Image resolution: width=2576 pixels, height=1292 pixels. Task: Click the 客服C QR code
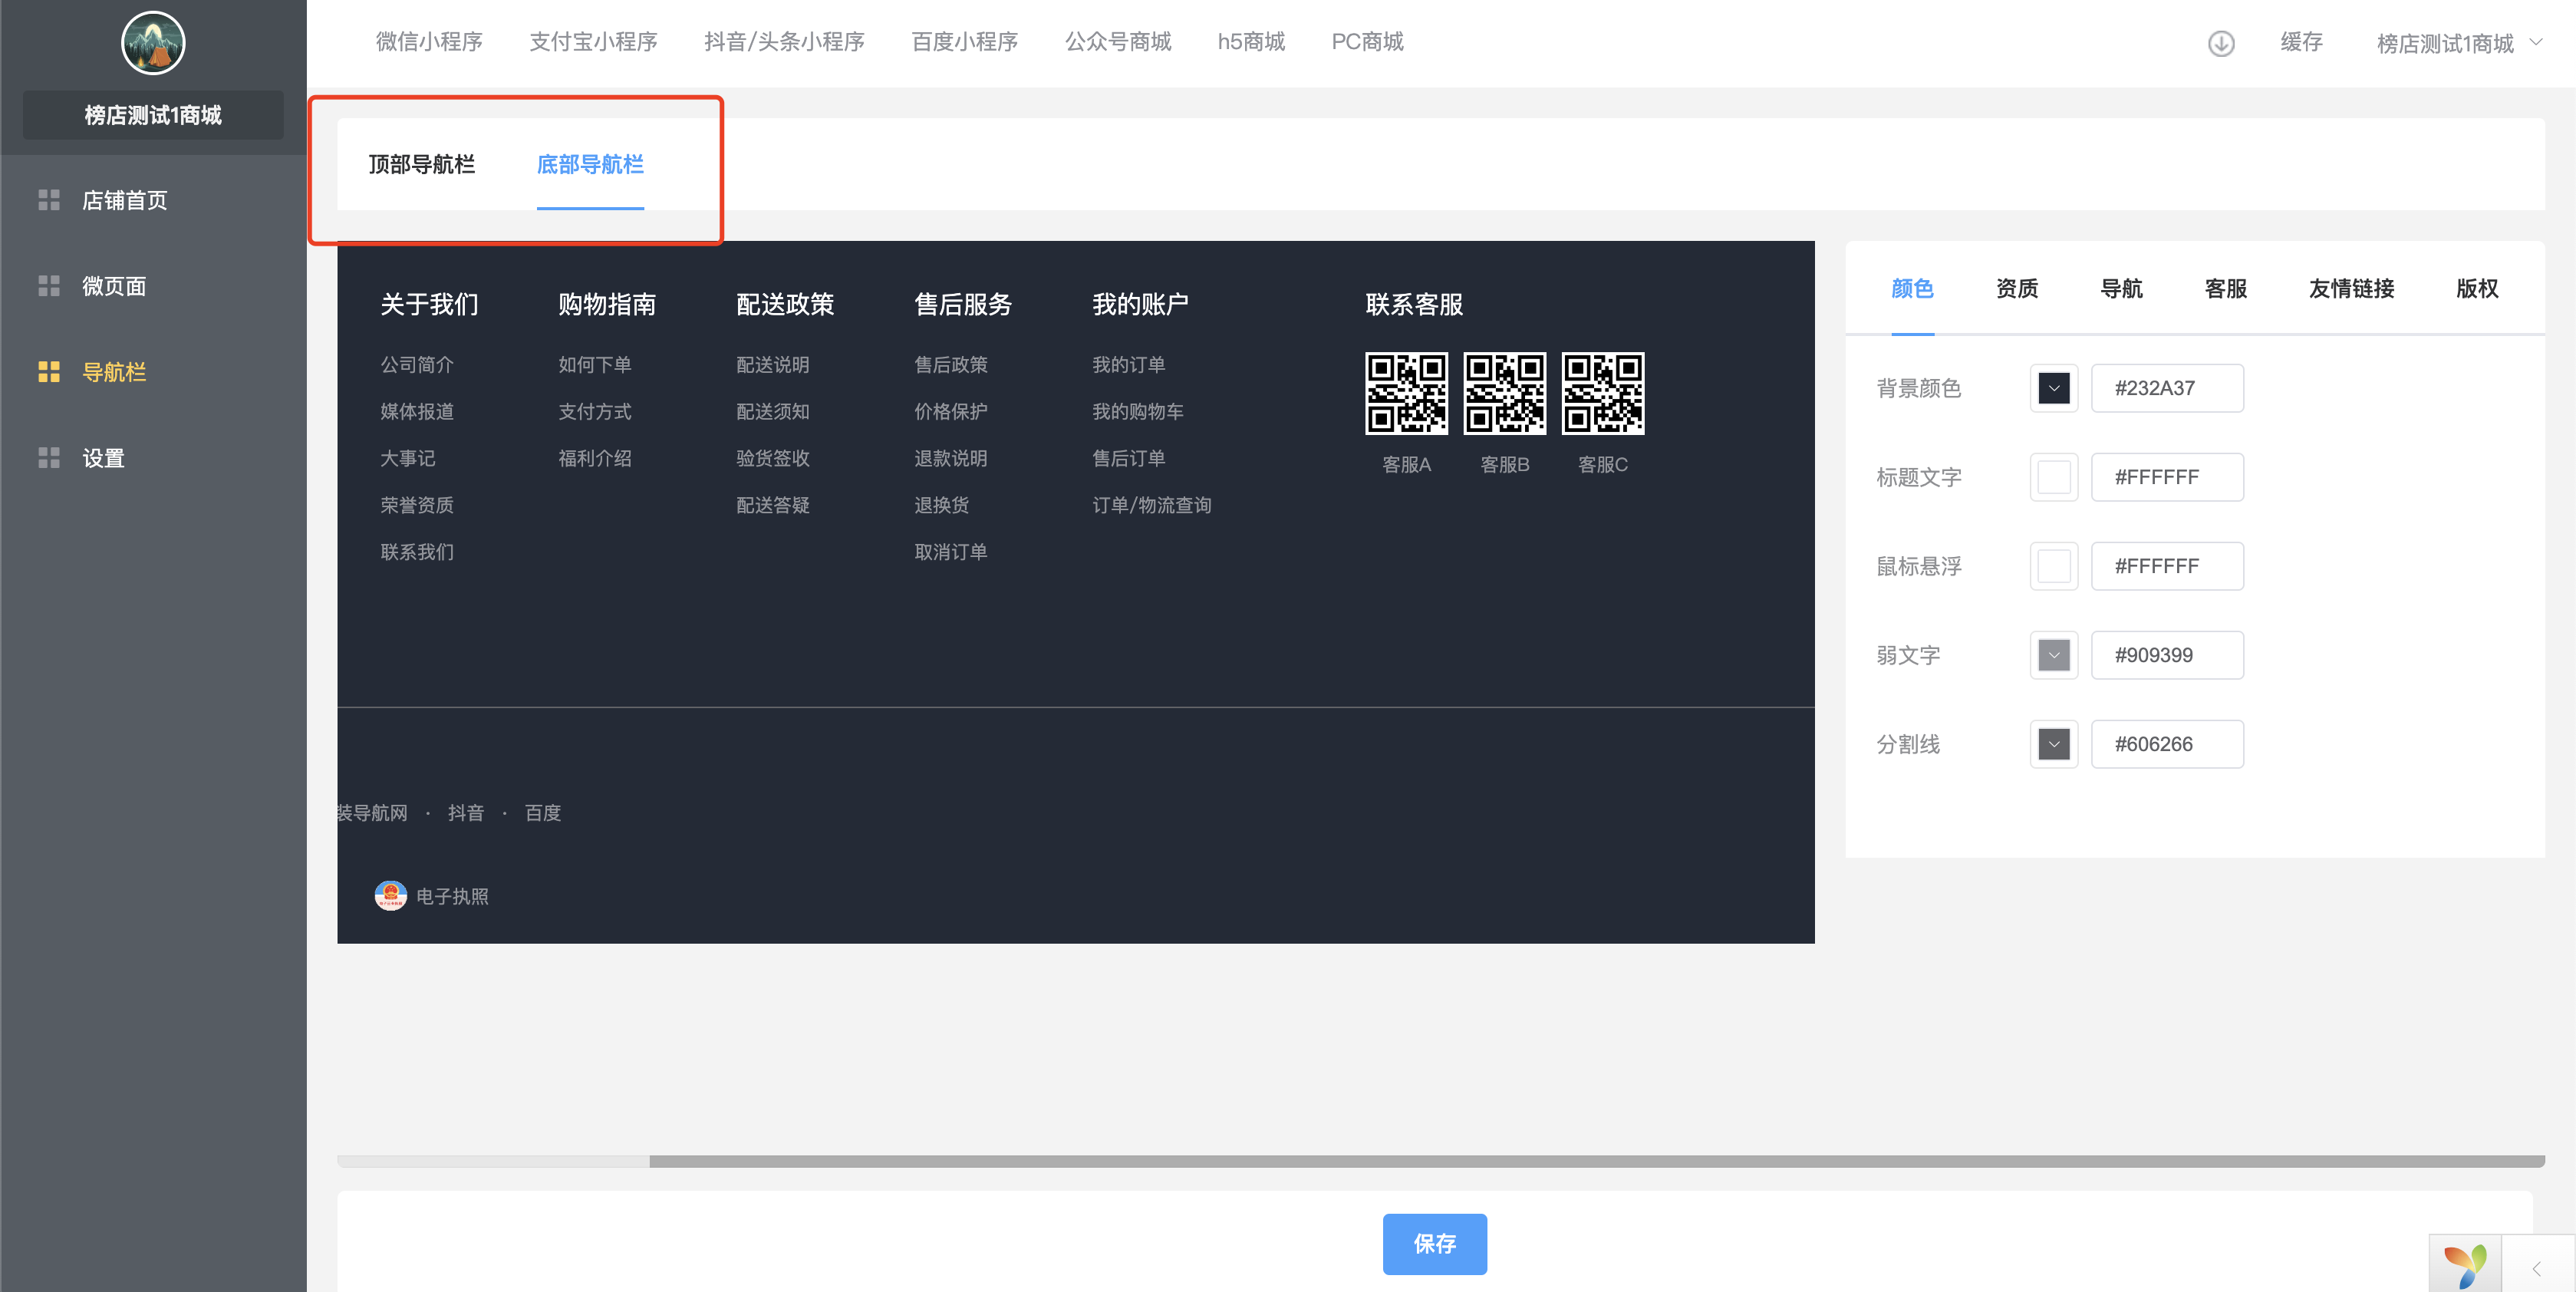click(1602, 393)
